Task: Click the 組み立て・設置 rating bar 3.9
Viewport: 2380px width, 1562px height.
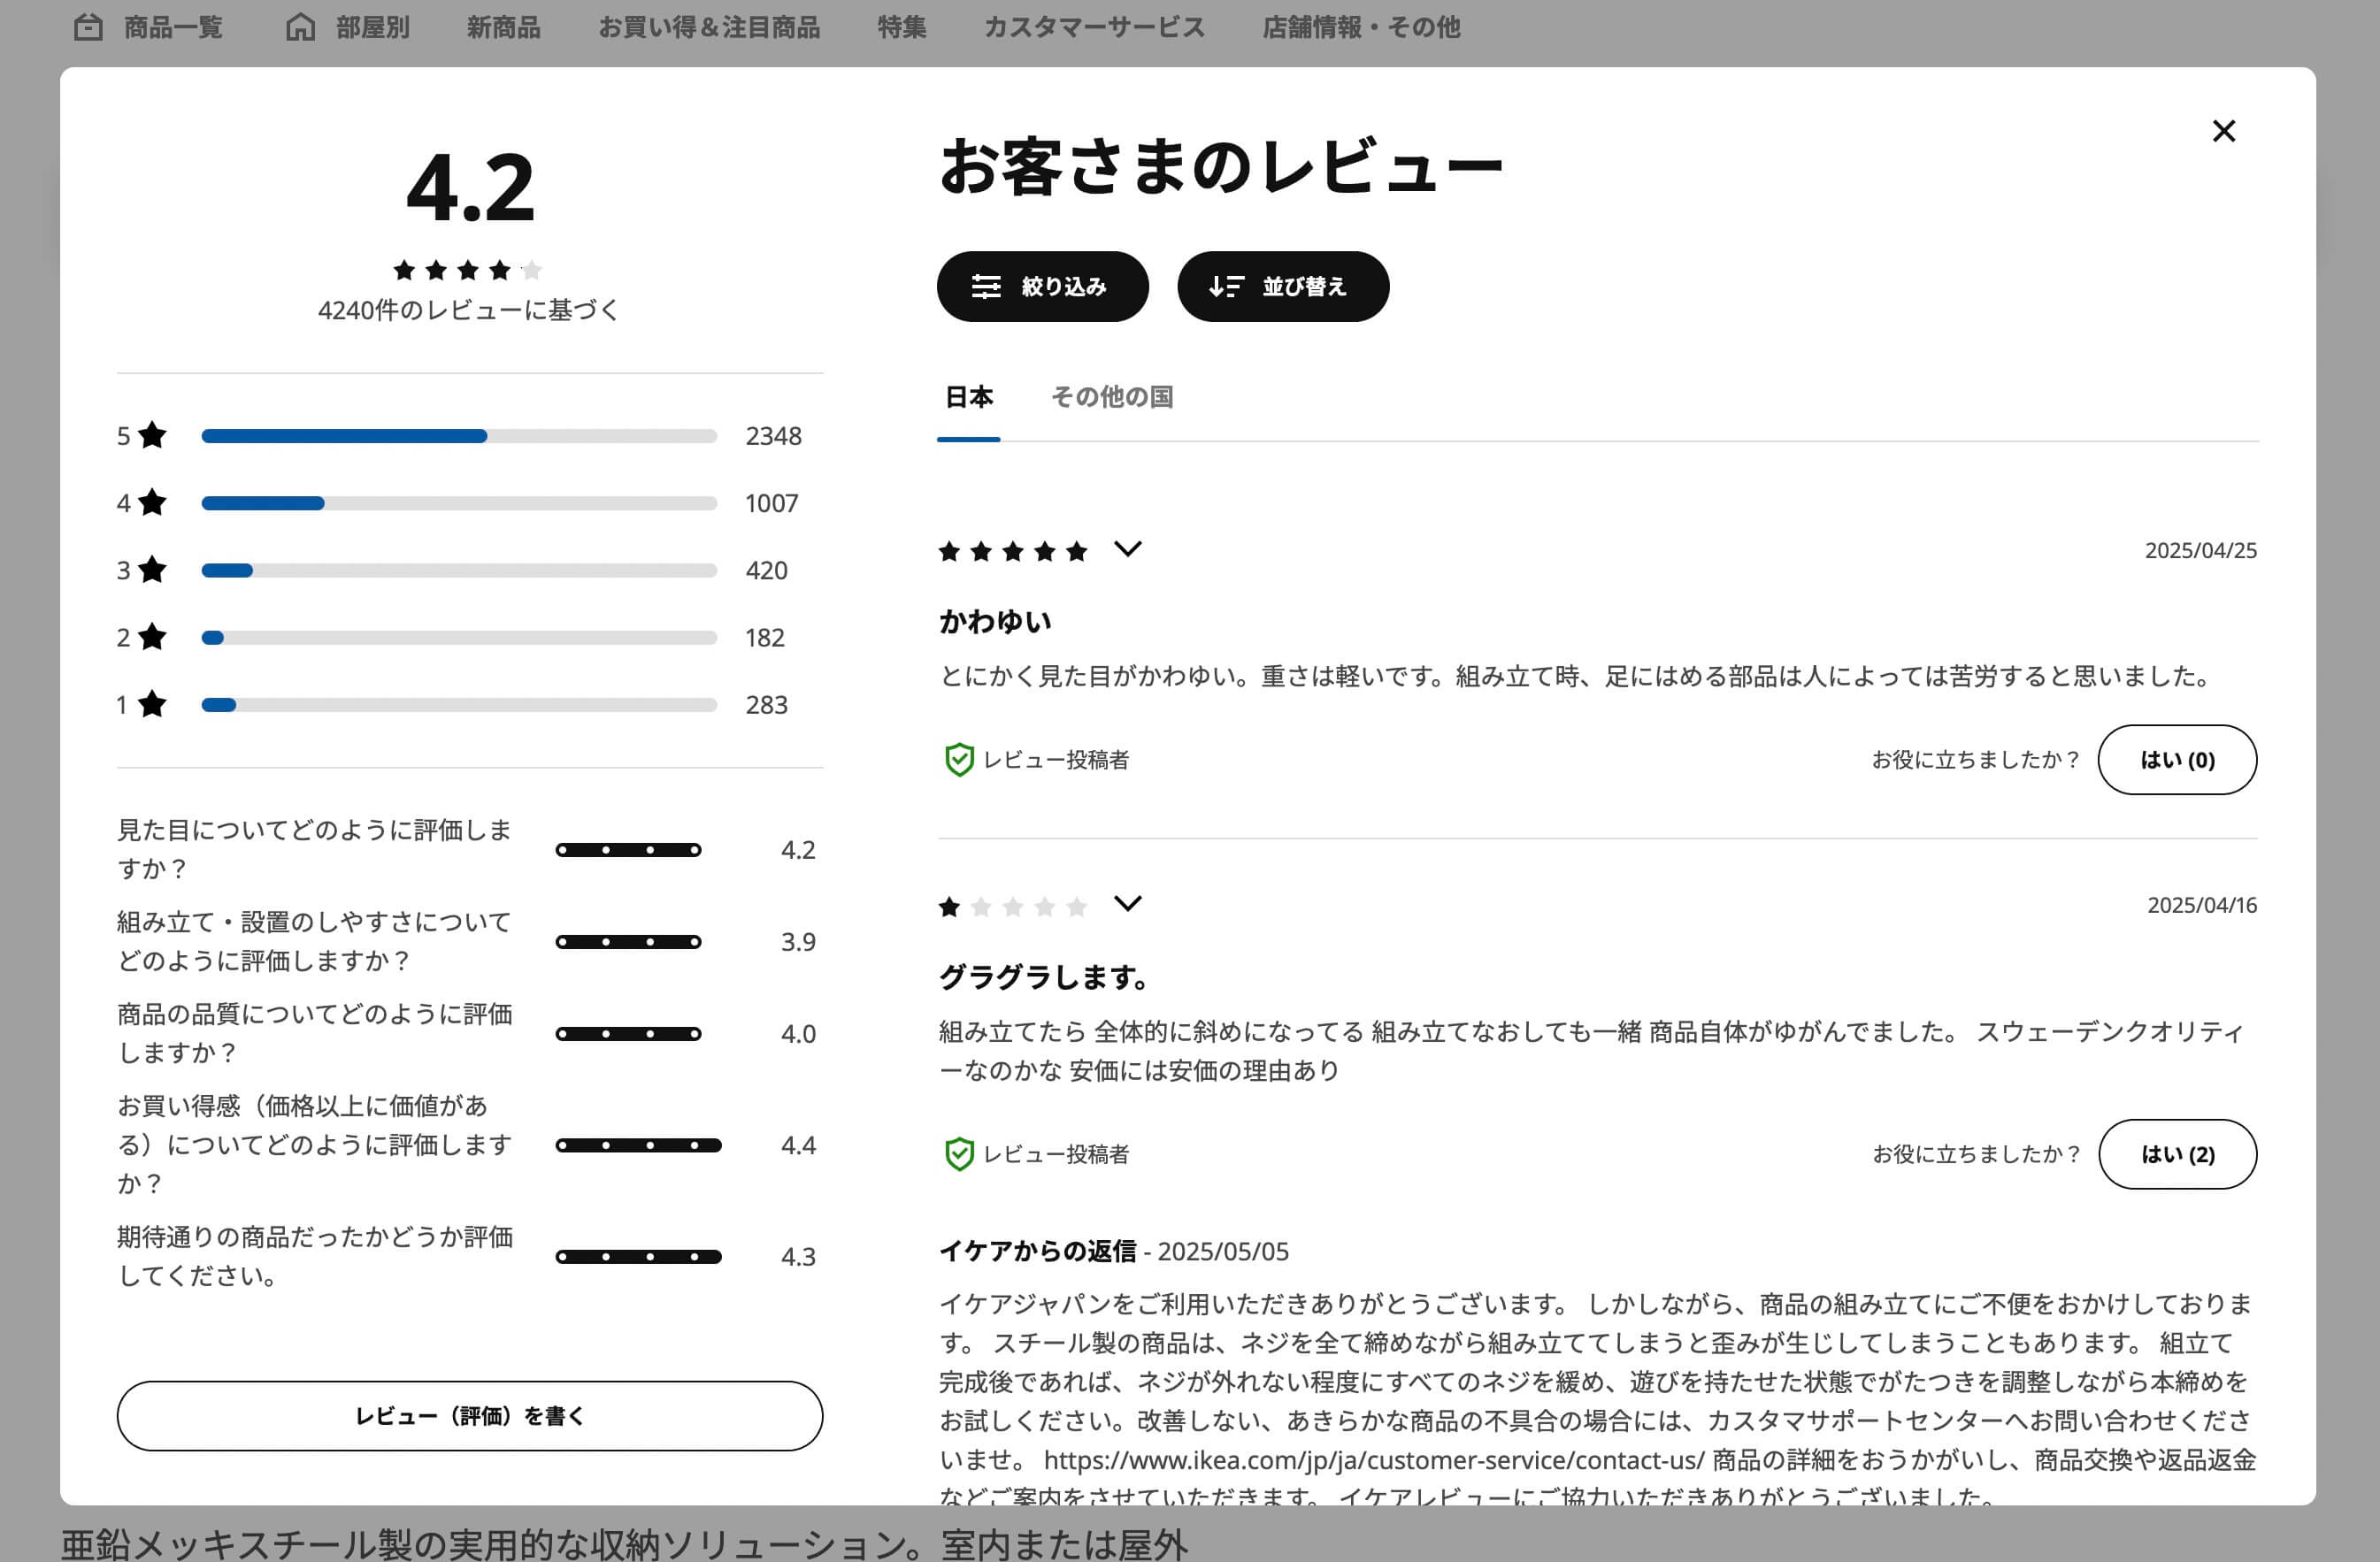Action: tap(628, 942)
